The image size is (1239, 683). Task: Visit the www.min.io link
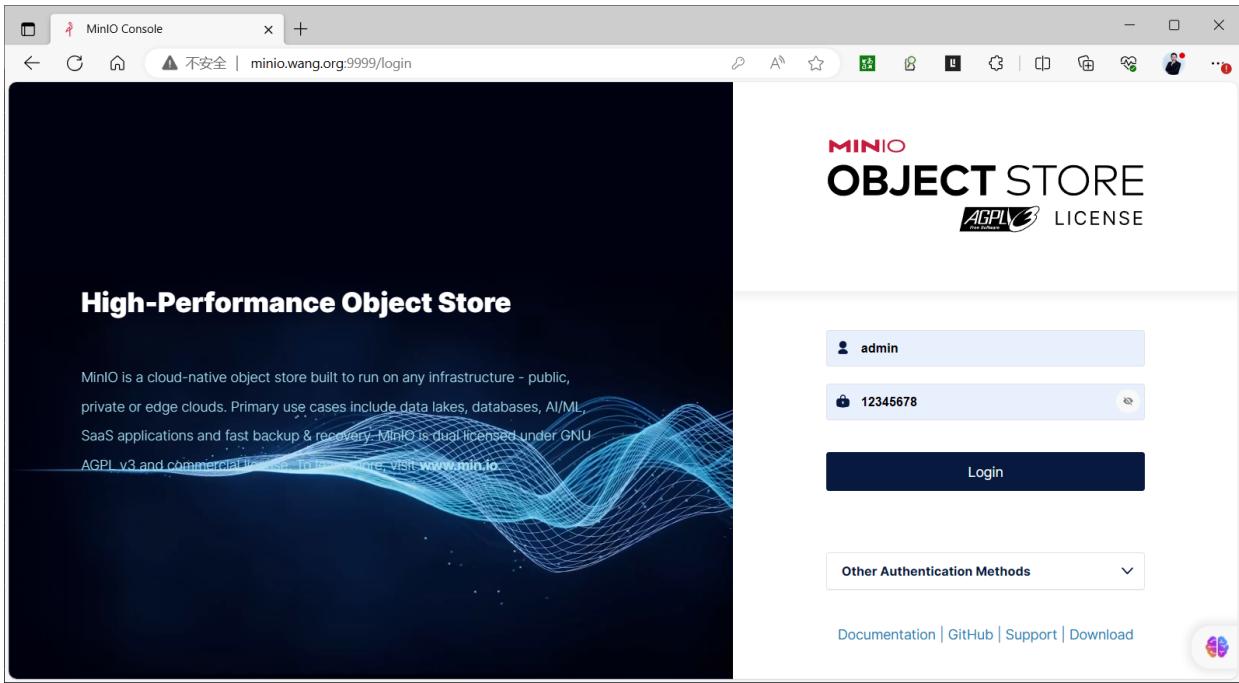[458, 465]
